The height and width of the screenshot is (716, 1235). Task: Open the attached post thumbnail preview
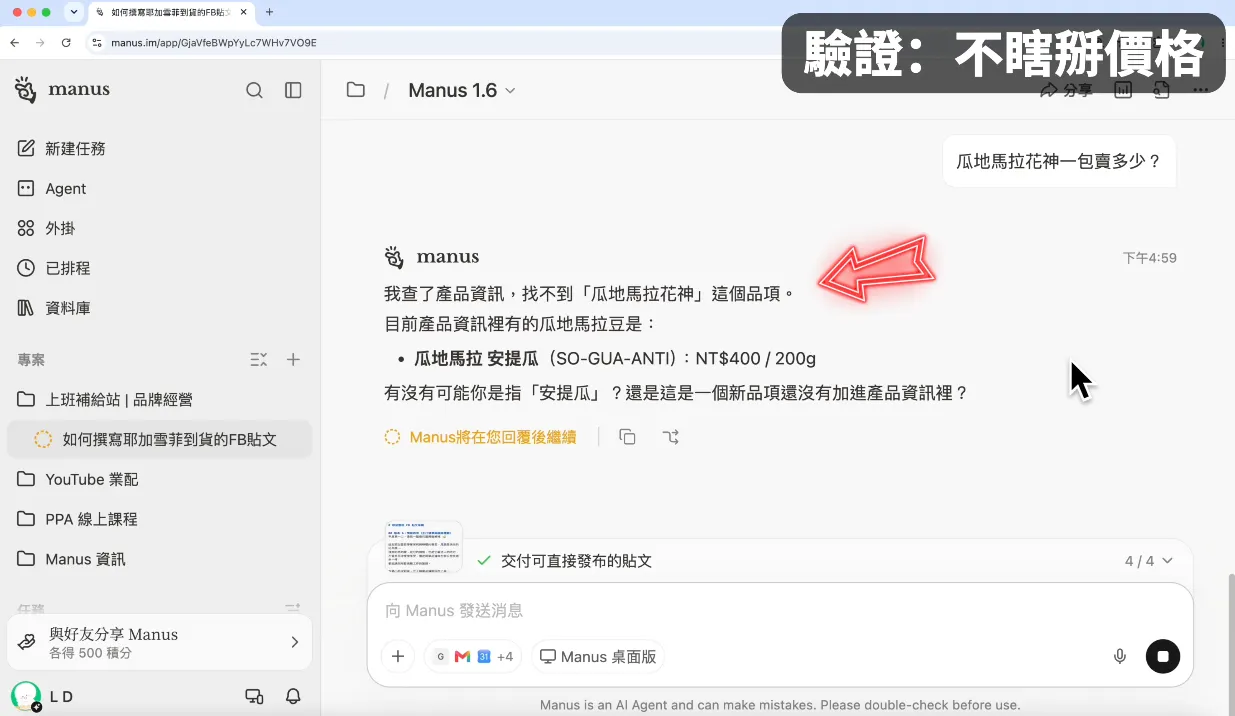[x=424, y=546]
